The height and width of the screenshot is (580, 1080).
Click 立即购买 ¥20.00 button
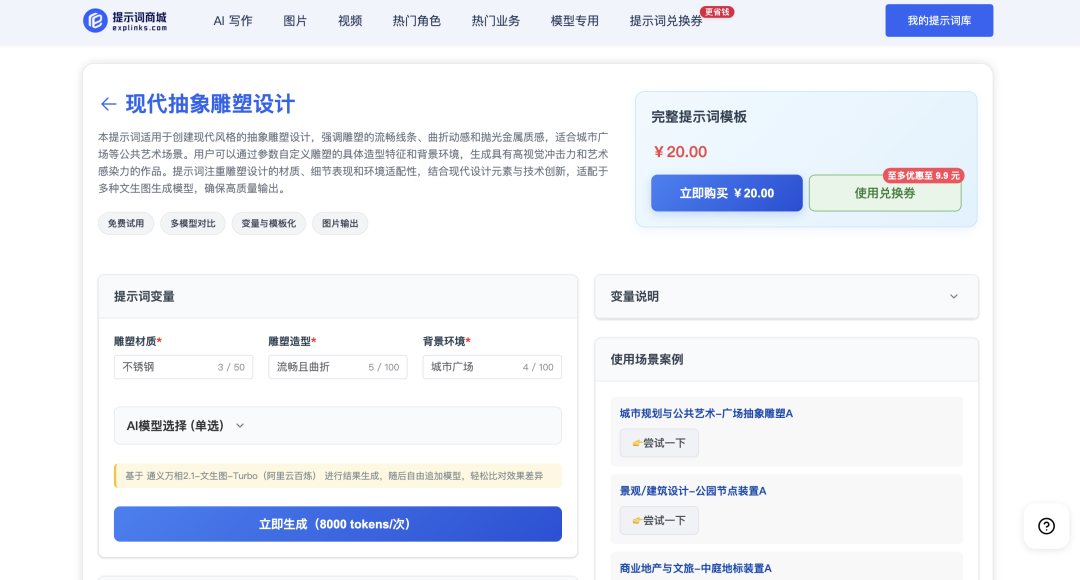(x=727, y=193)
